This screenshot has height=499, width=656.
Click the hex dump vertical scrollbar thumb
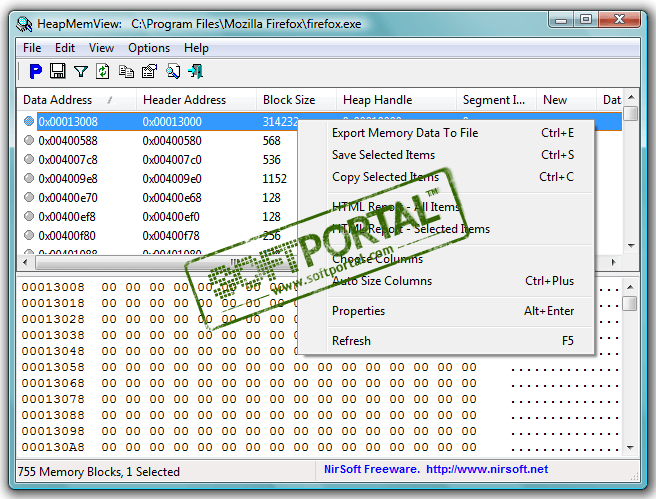630,304
